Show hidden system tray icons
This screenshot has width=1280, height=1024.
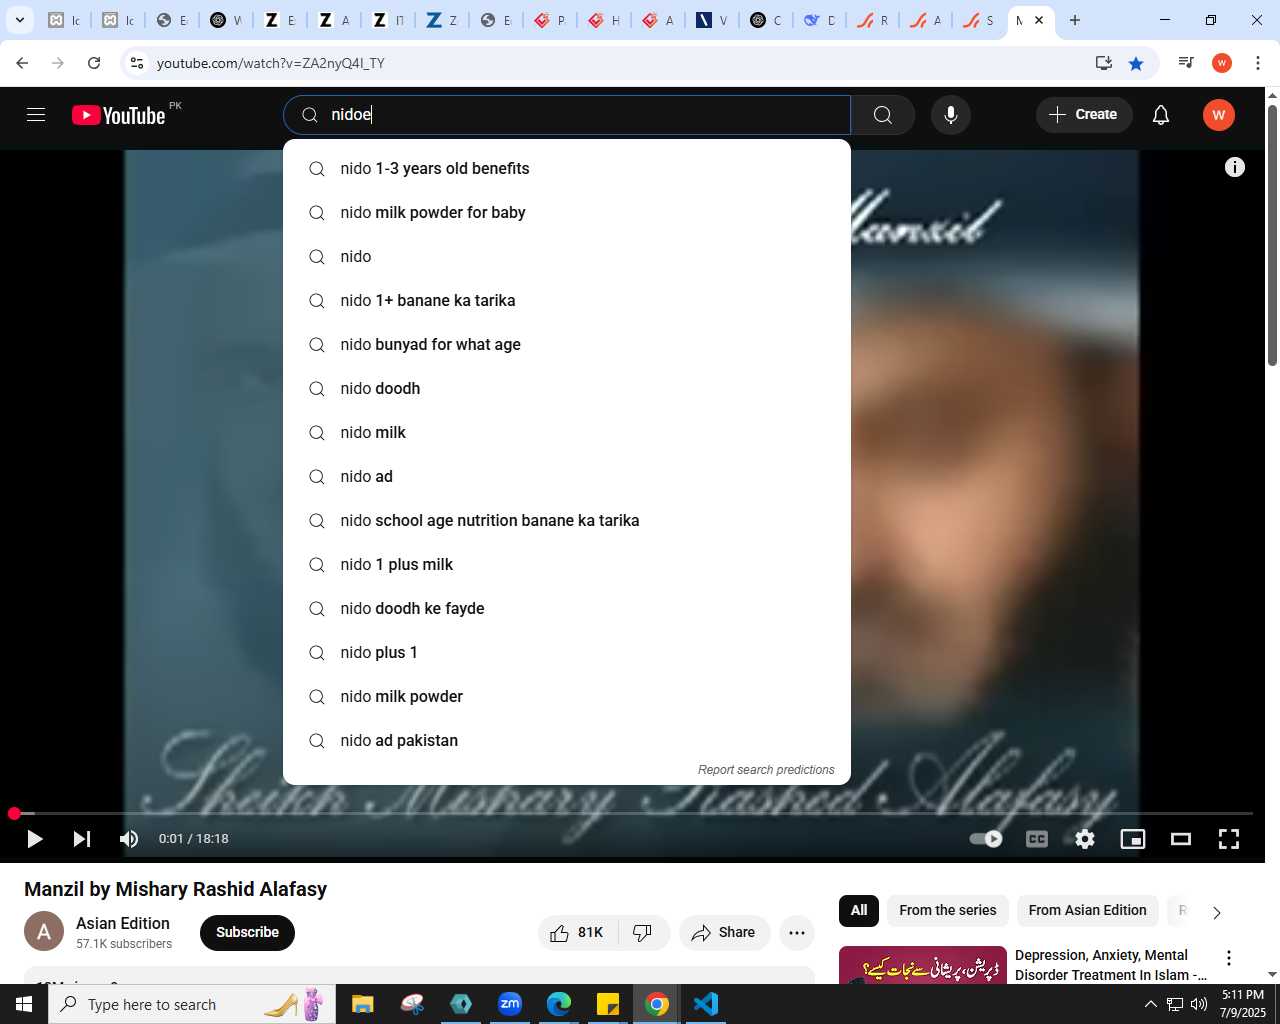click(1150, 1004)
